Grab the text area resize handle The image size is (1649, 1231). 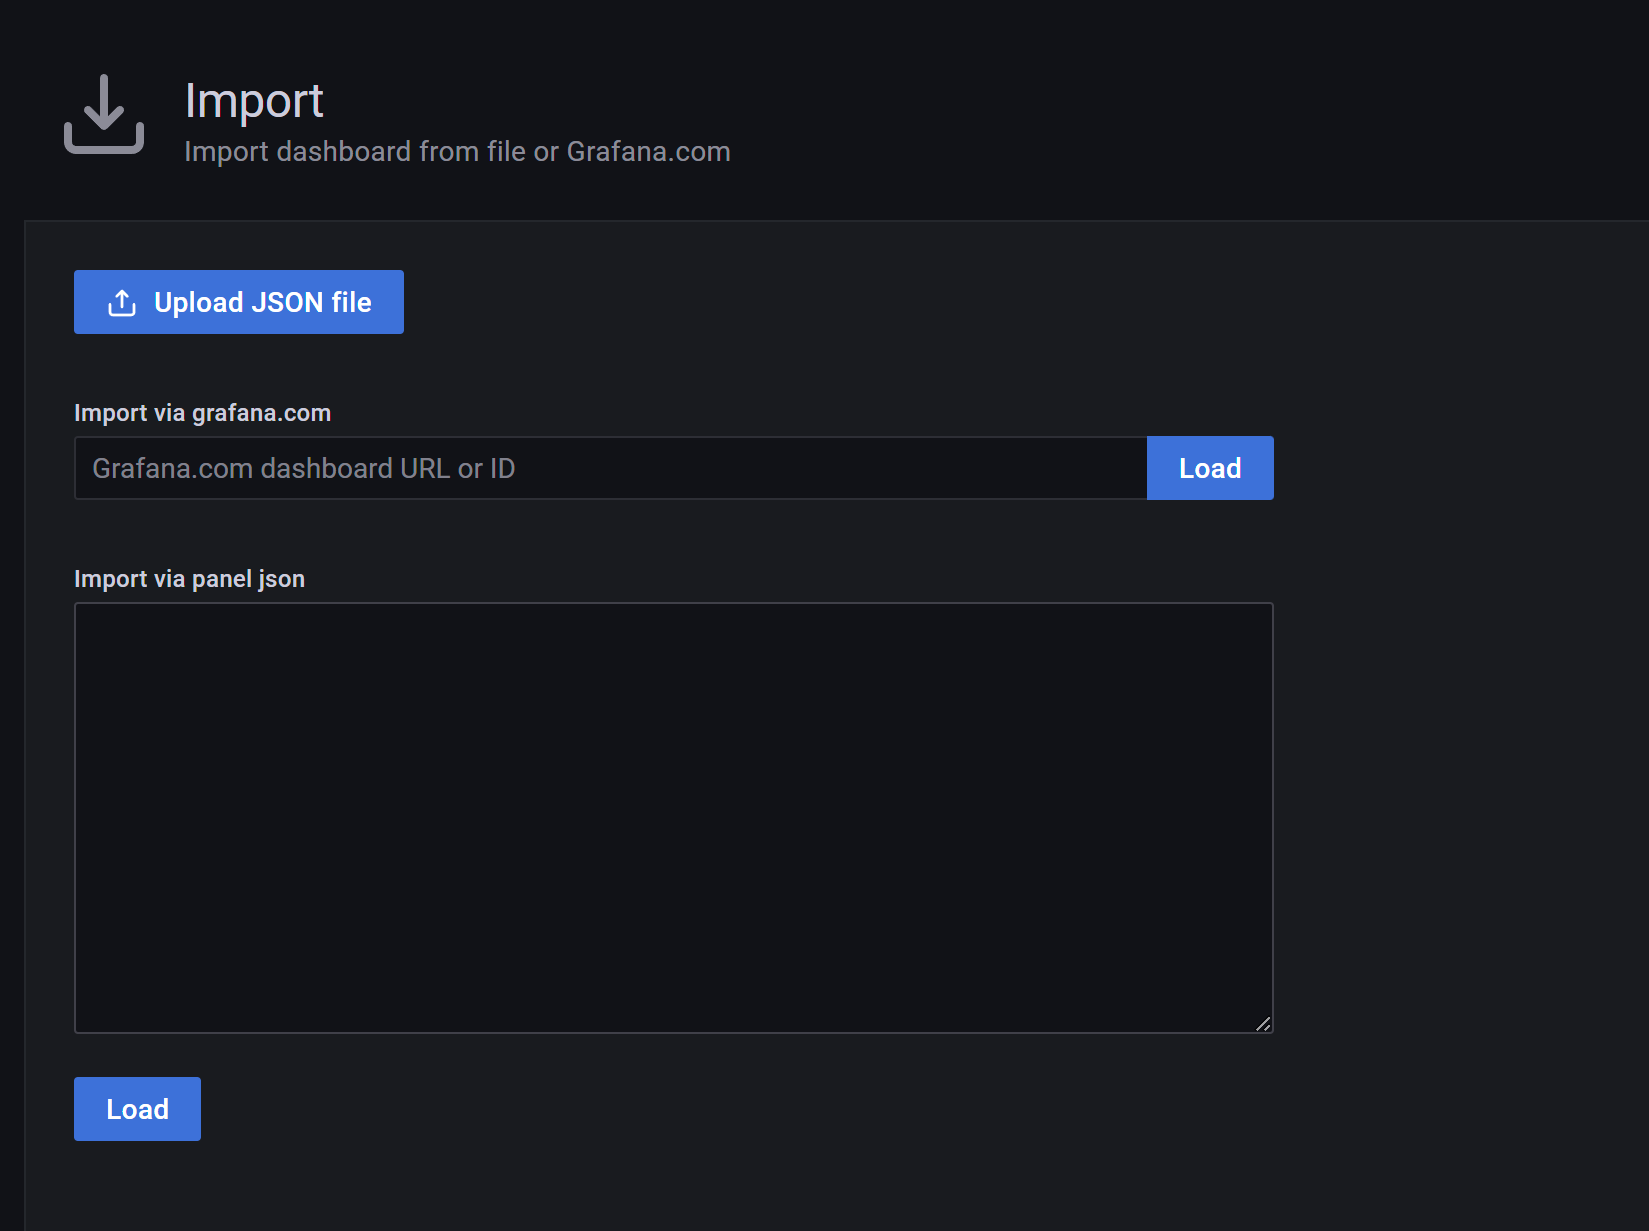point(1263,1023)
